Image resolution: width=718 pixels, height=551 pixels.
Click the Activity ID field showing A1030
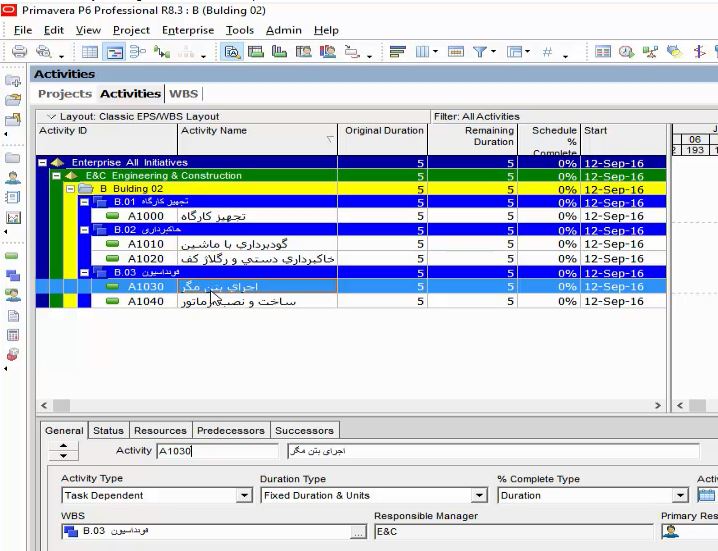tap(217, 451)
